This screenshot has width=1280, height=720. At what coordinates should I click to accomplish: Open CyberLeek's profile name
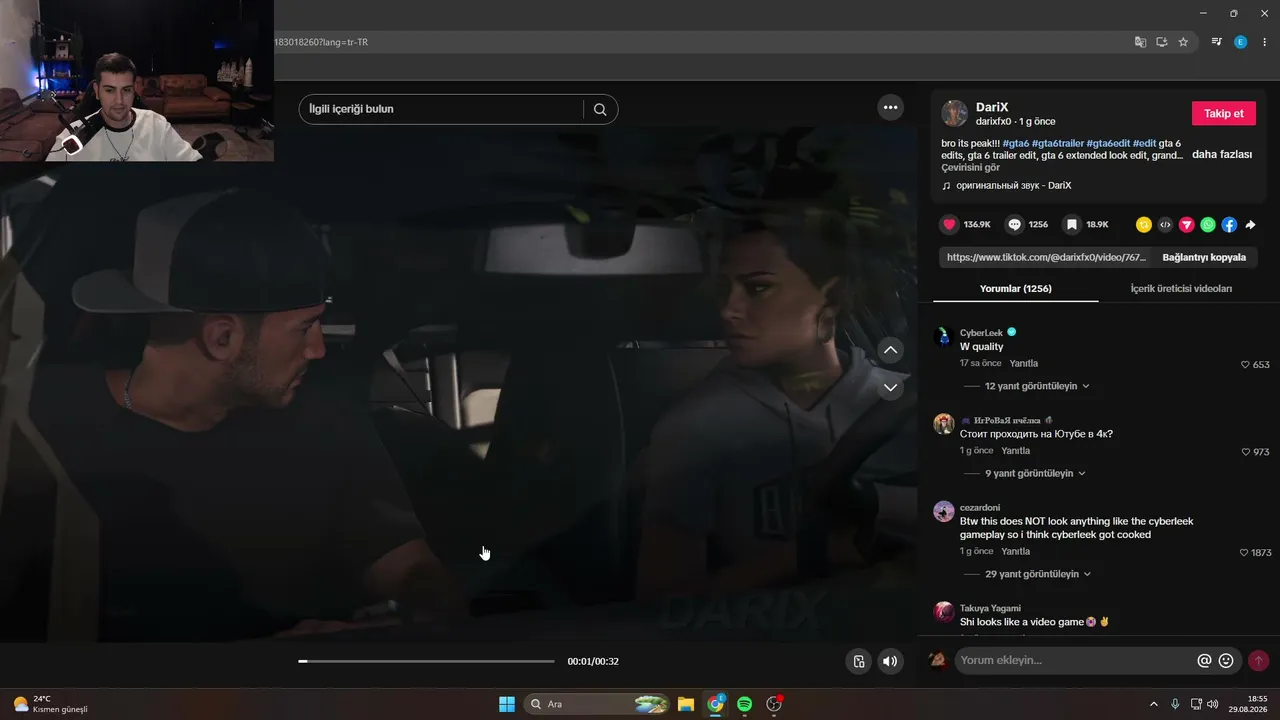[x=981, y=332]
